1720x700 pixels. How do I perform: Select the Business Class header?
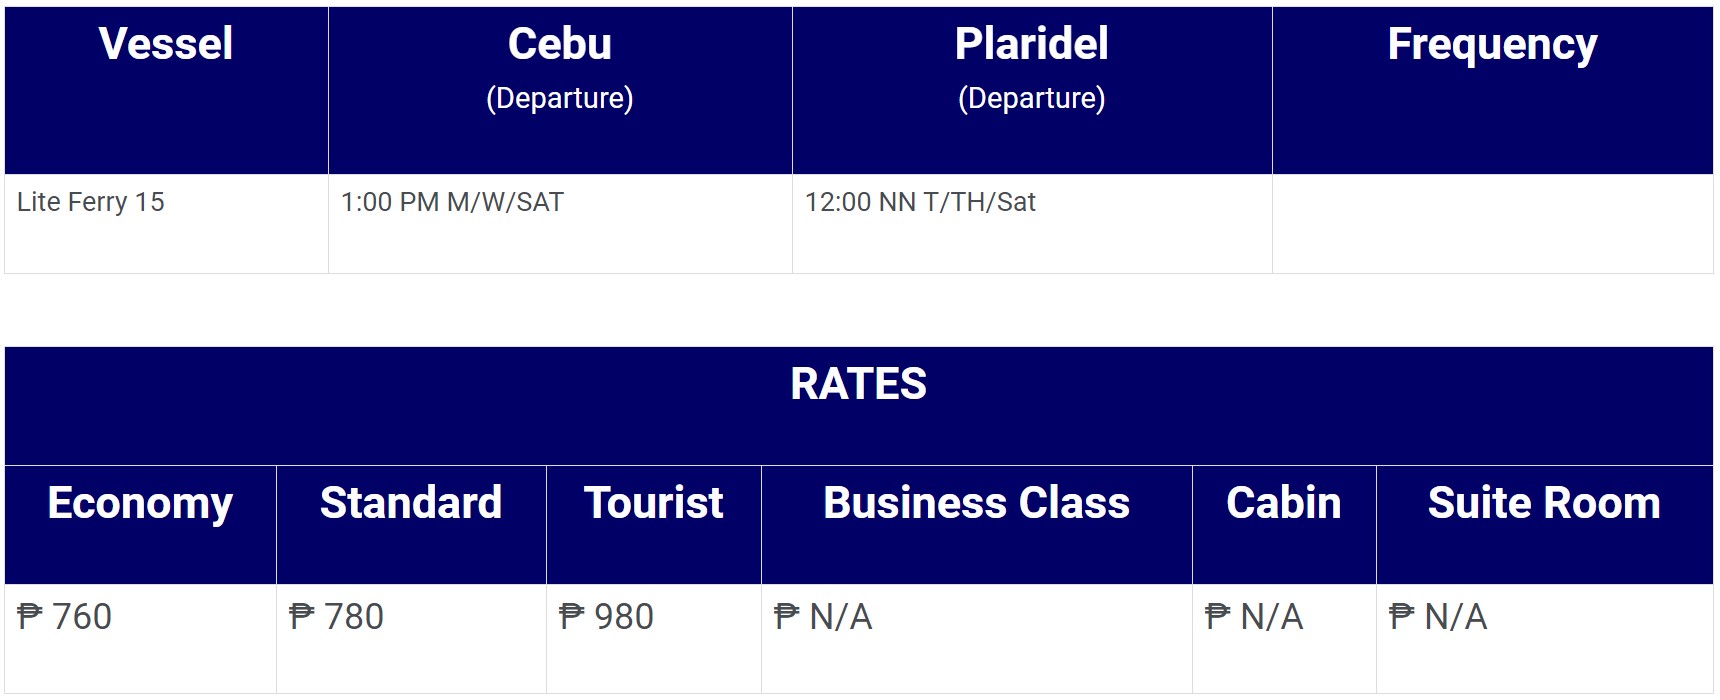977,524
